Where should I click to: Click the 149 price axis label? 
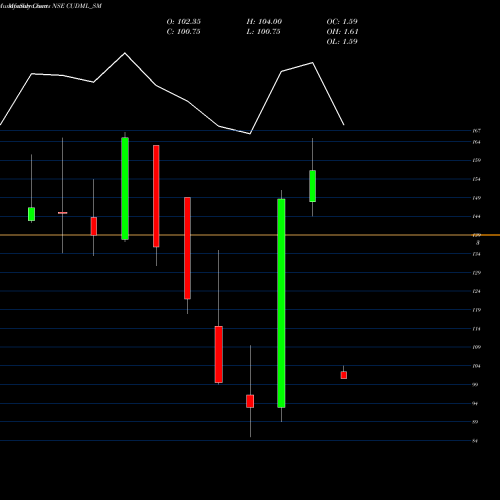(476, 198)
